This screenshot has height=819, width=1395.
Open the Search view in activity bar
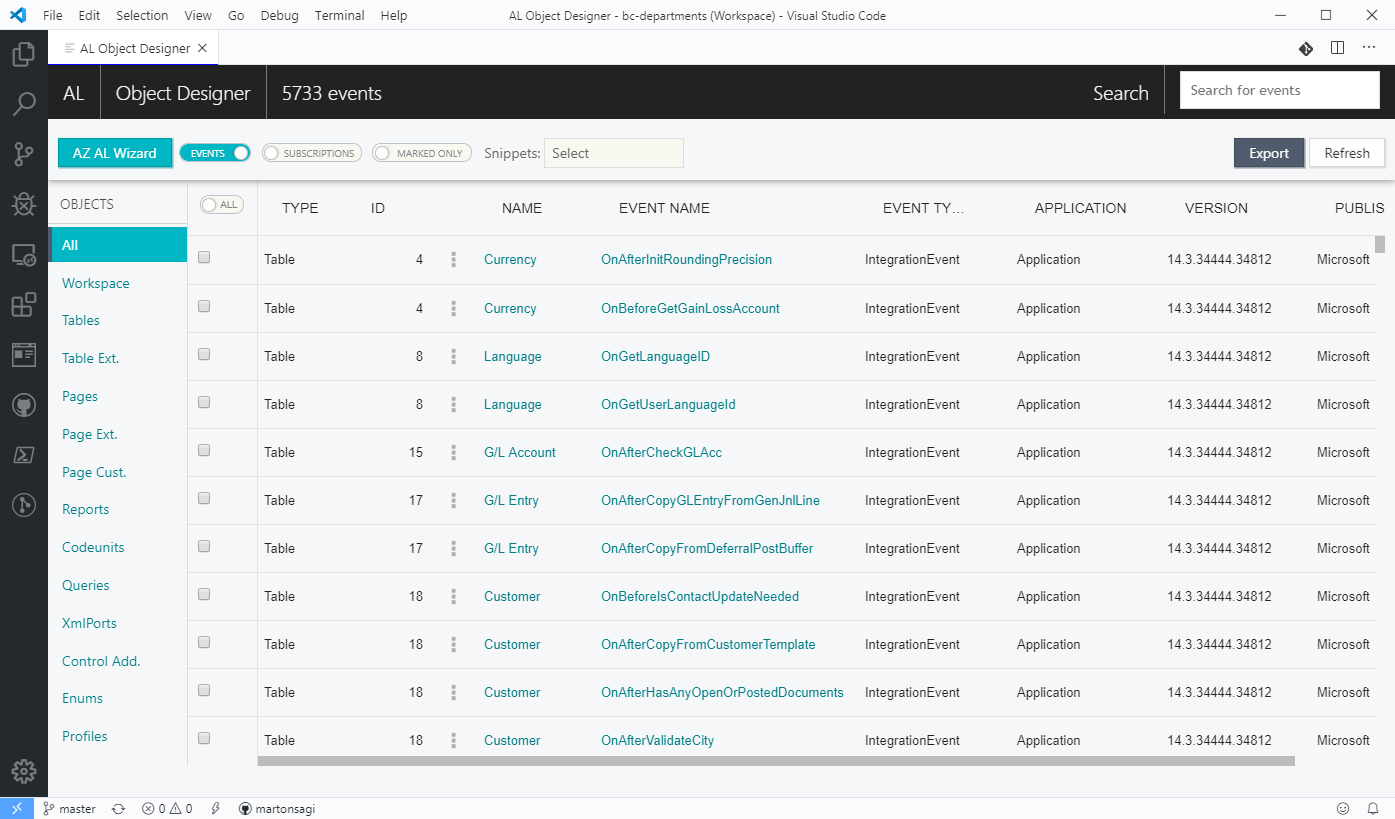coord(24,104)
